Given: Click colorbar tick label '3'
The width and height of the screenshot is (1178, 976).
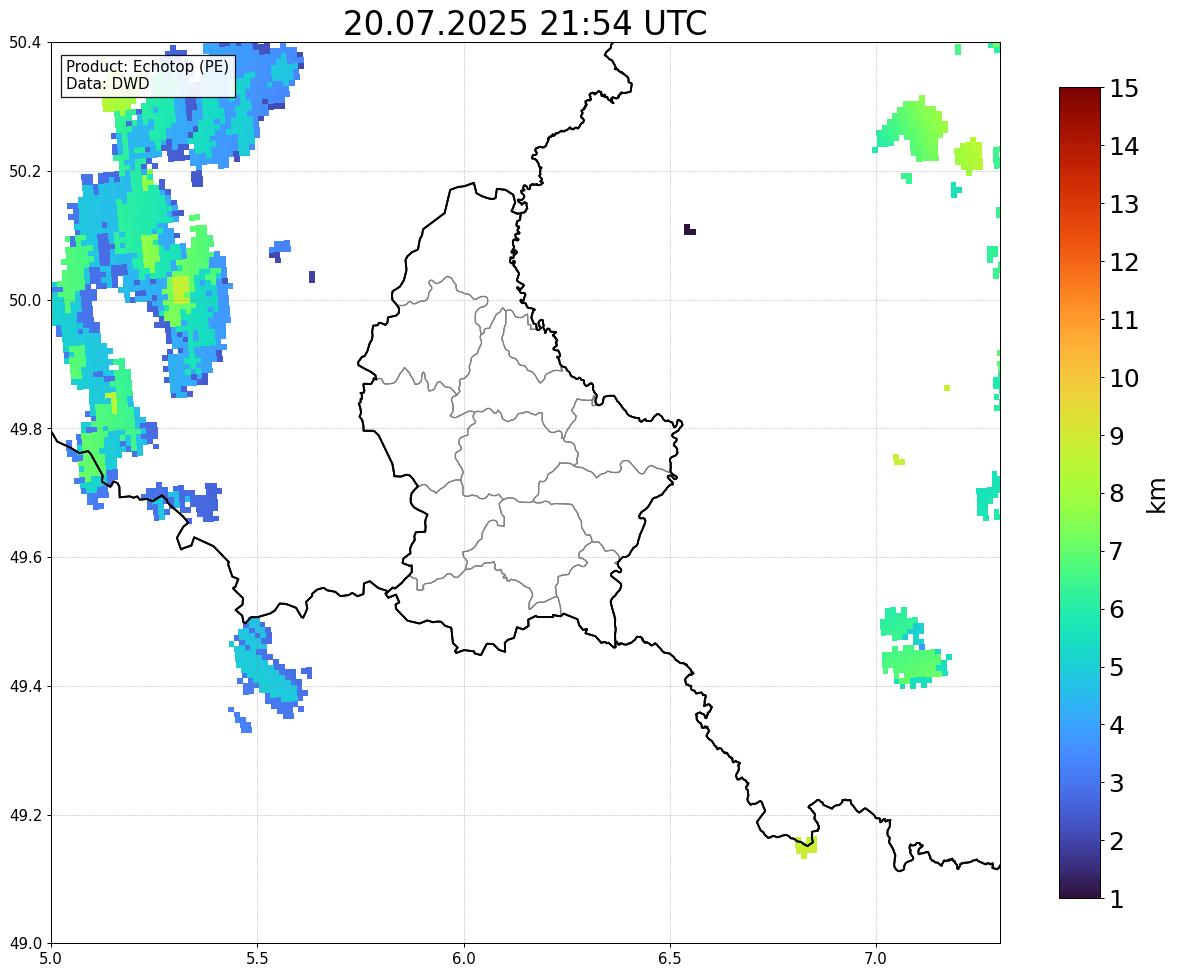Looking at the screenshot, I should point(1117,783).
